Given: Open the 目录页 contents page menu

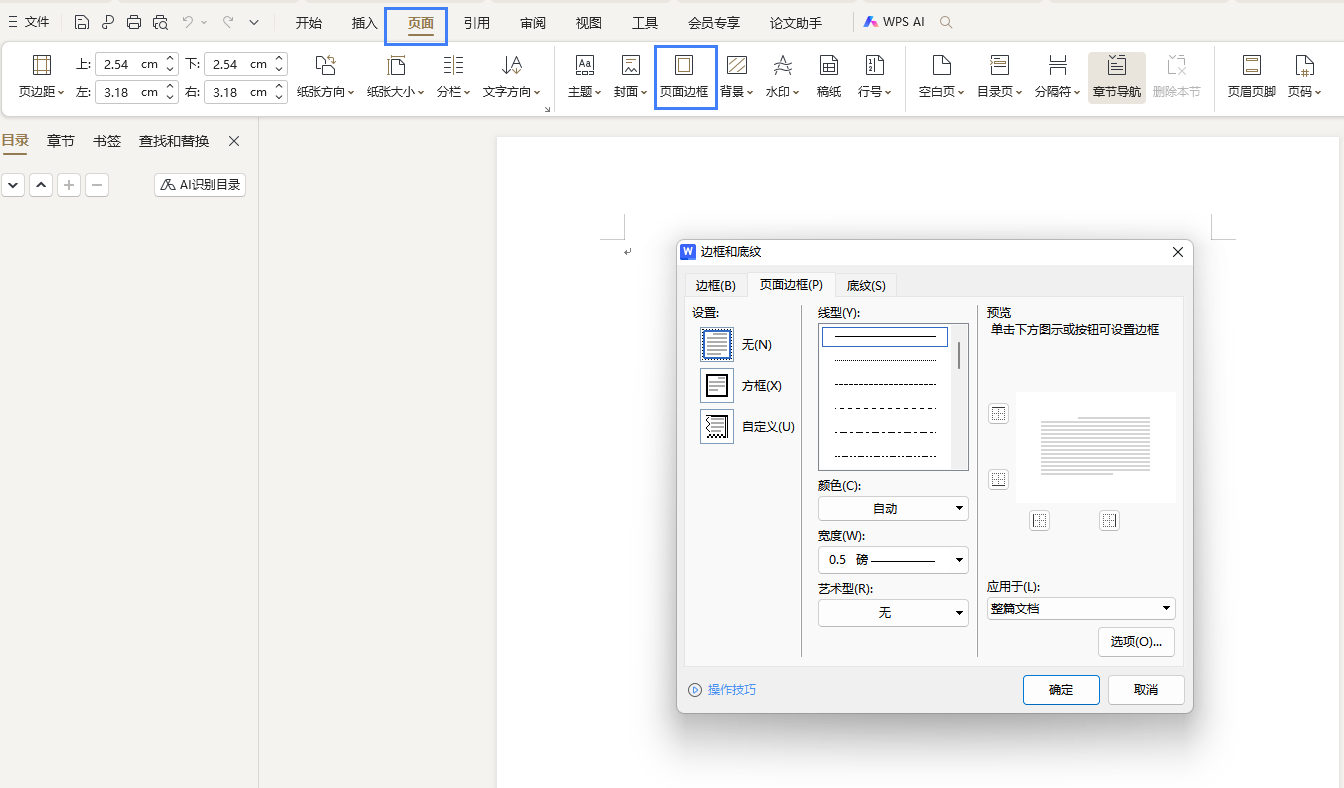Looking at the screenshot, I should [1000, 77].
